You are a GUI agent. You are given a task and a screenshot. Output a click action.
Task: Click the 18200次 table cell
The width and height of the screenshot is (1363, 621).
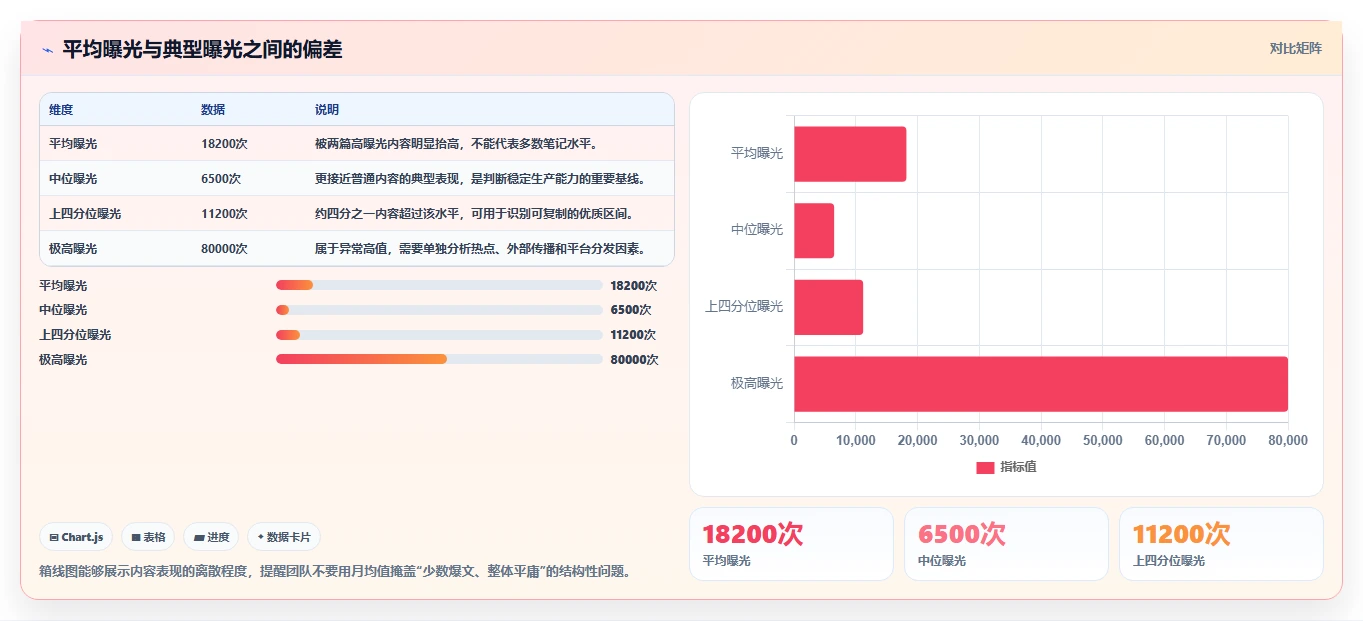point(224,144)
